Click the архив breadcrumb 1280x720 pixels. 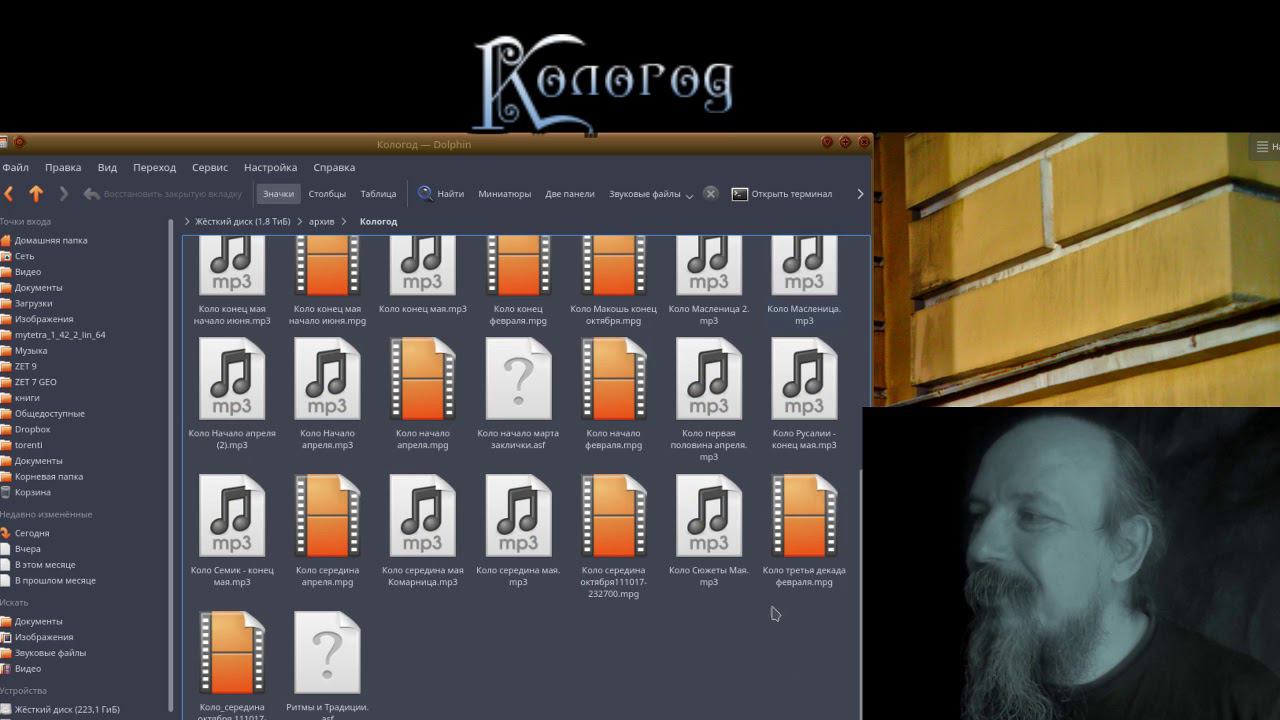[x=322, y=221]
